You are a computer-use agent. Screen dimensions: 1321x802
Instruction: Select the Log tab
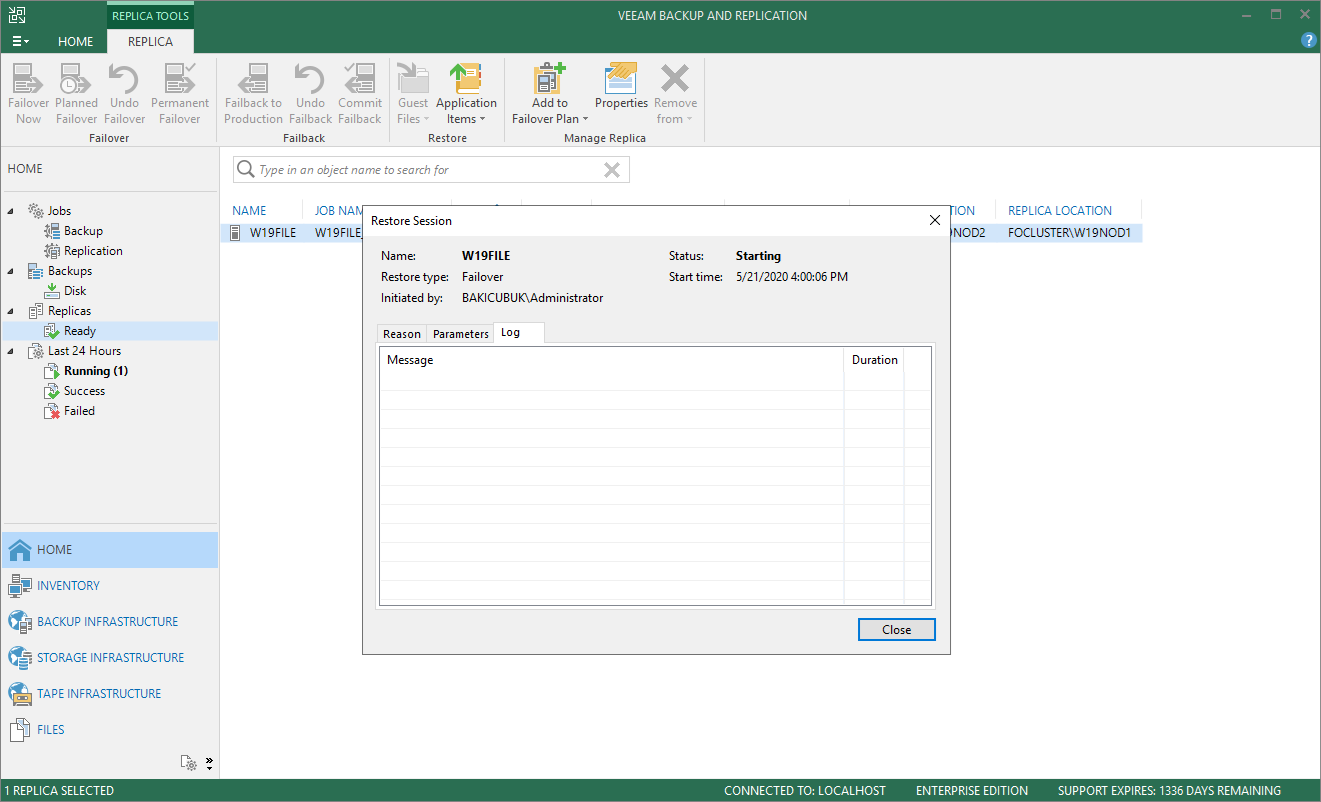coord(519,333)
